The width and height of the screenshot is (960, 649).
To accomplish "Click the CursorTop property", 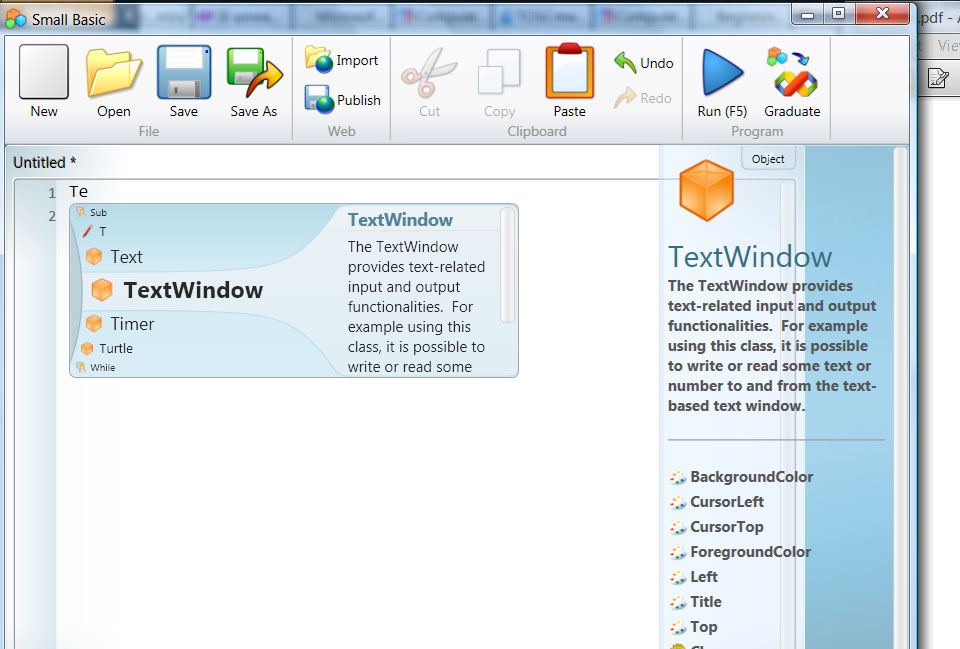I will click(716, 527).
